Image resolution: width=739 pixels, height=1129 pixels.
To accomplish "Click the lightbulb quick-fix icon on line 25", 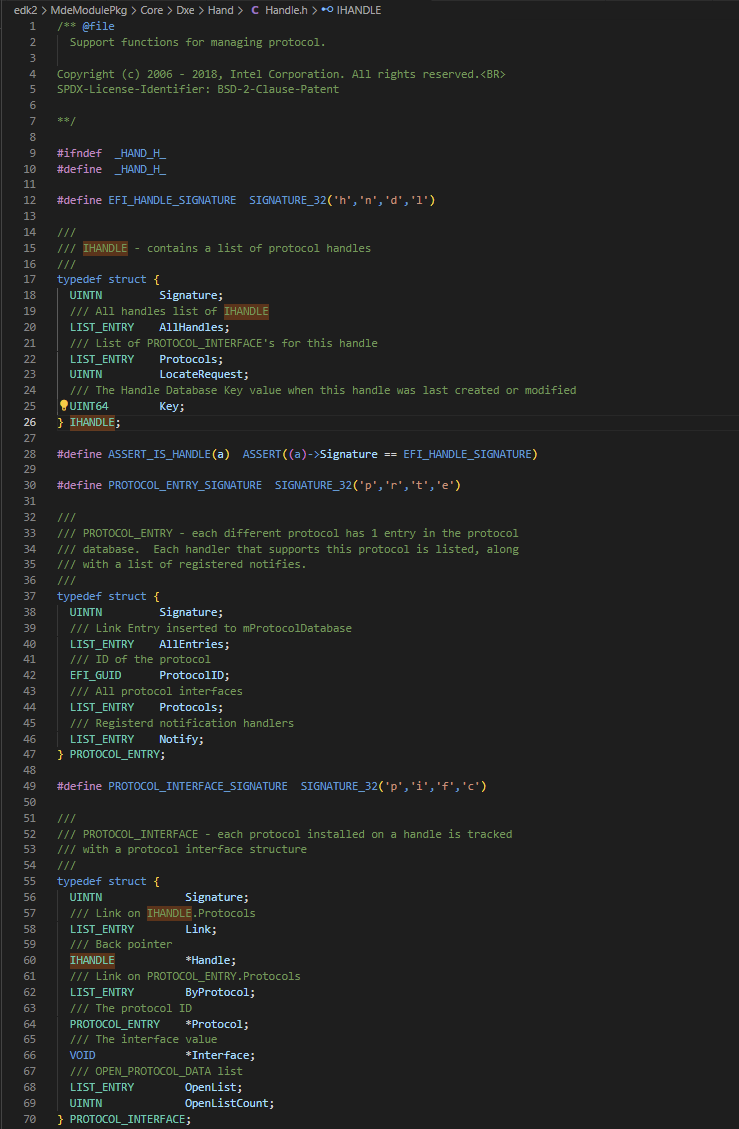I will [63, 406].
